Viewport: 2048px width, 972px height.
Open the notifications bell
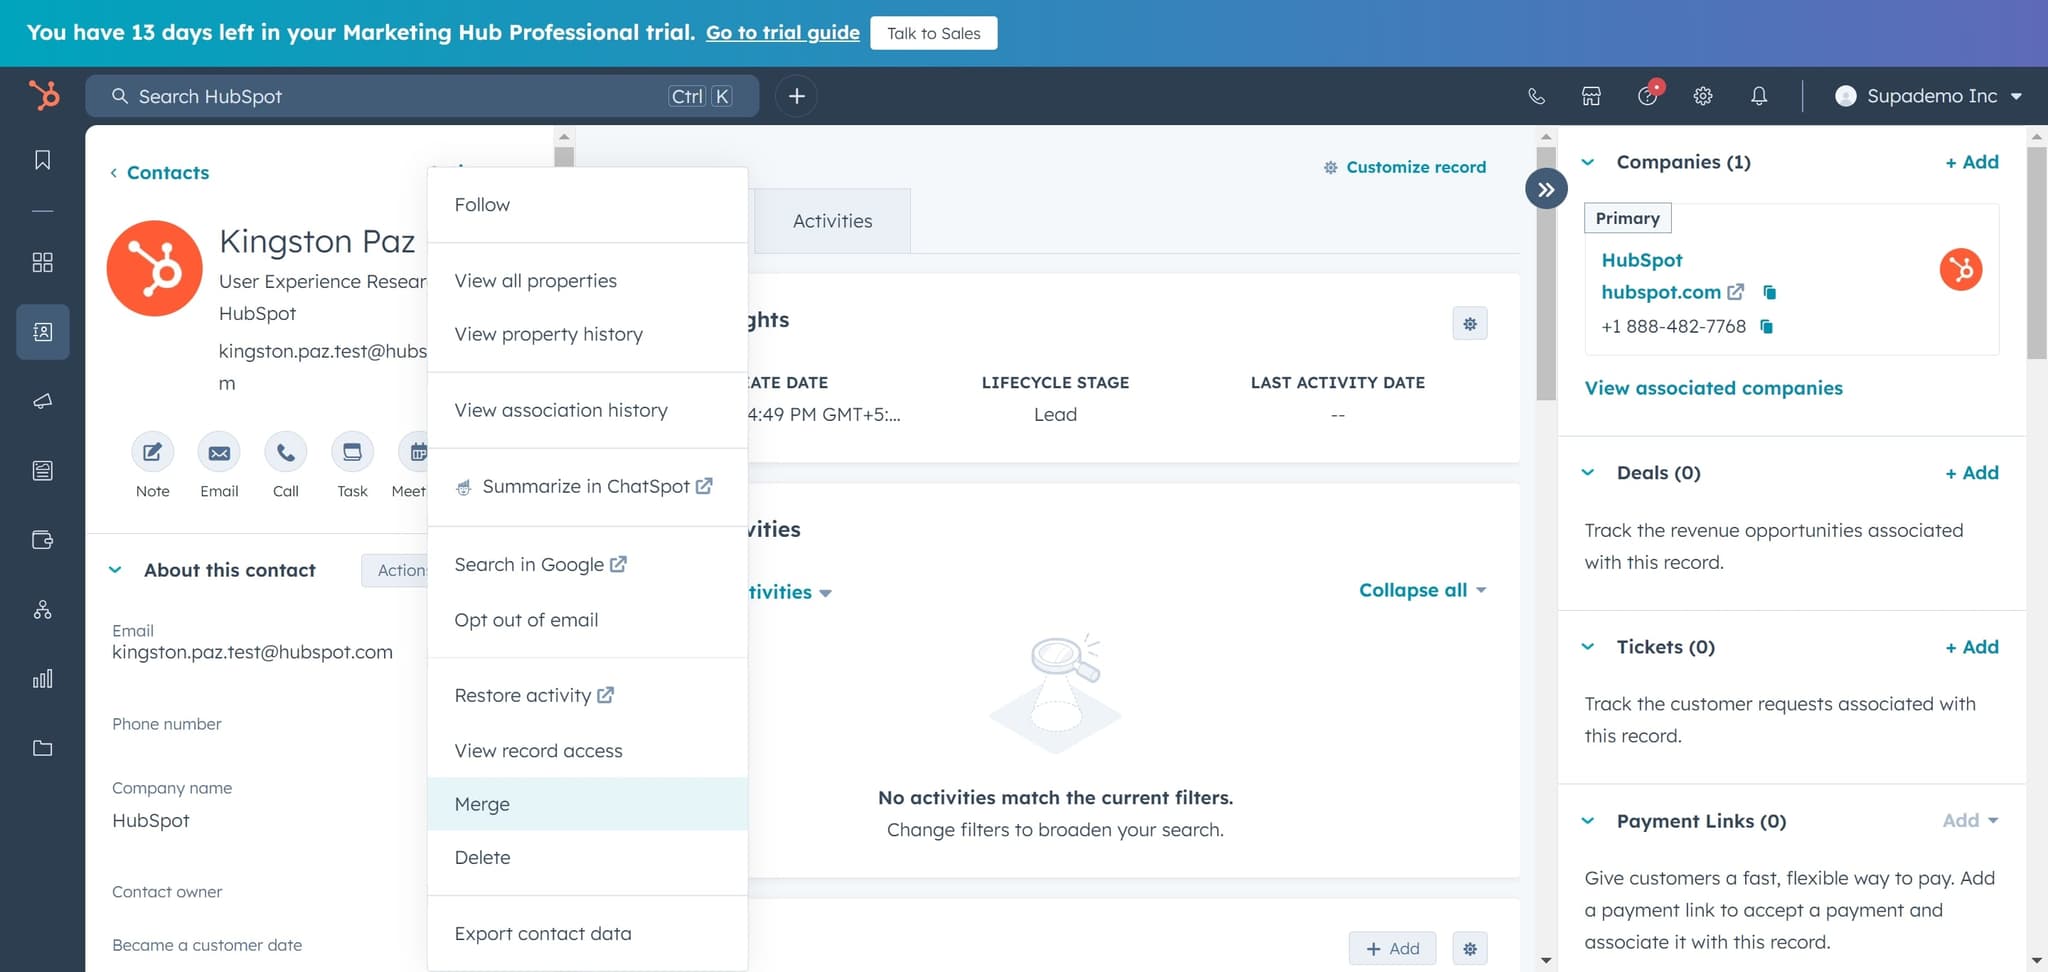coord(1758,96)
